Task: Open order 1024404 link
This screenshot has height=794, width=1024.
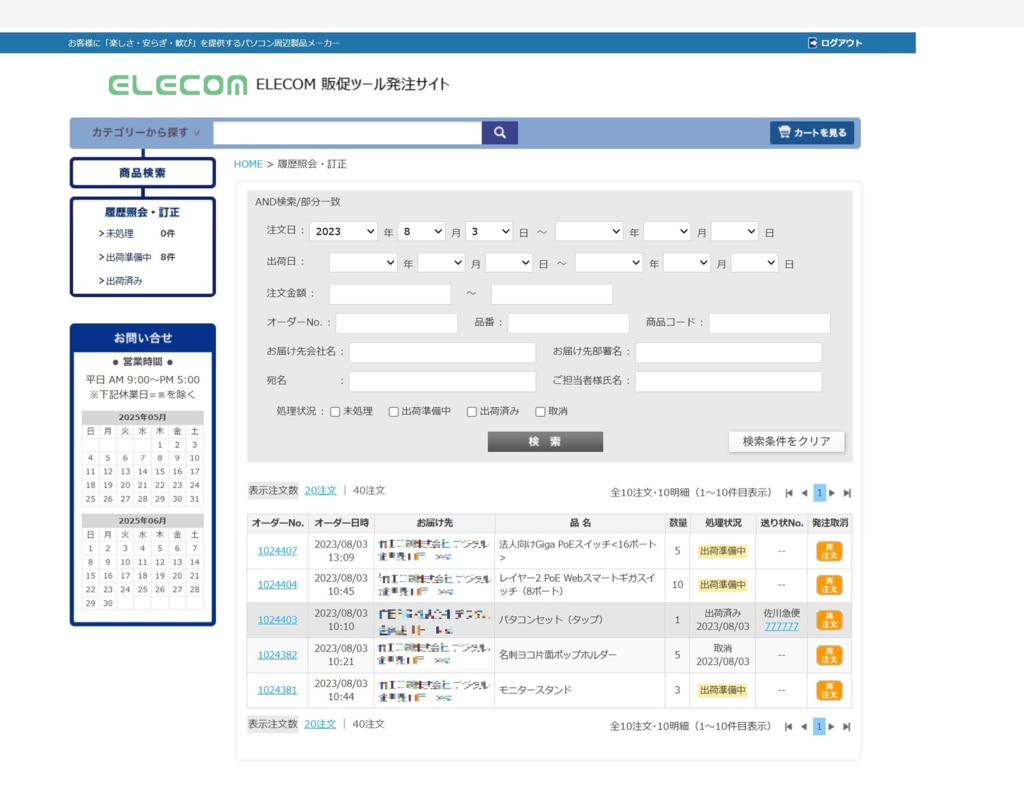Action: coord(278,585)
